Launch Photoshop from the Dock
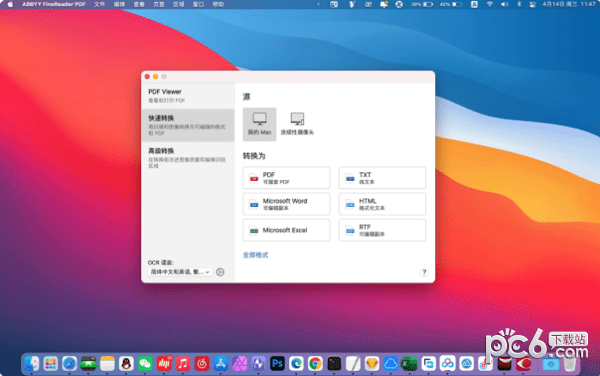The height and width of the screenshot is (376, 600). click(277, 363)
